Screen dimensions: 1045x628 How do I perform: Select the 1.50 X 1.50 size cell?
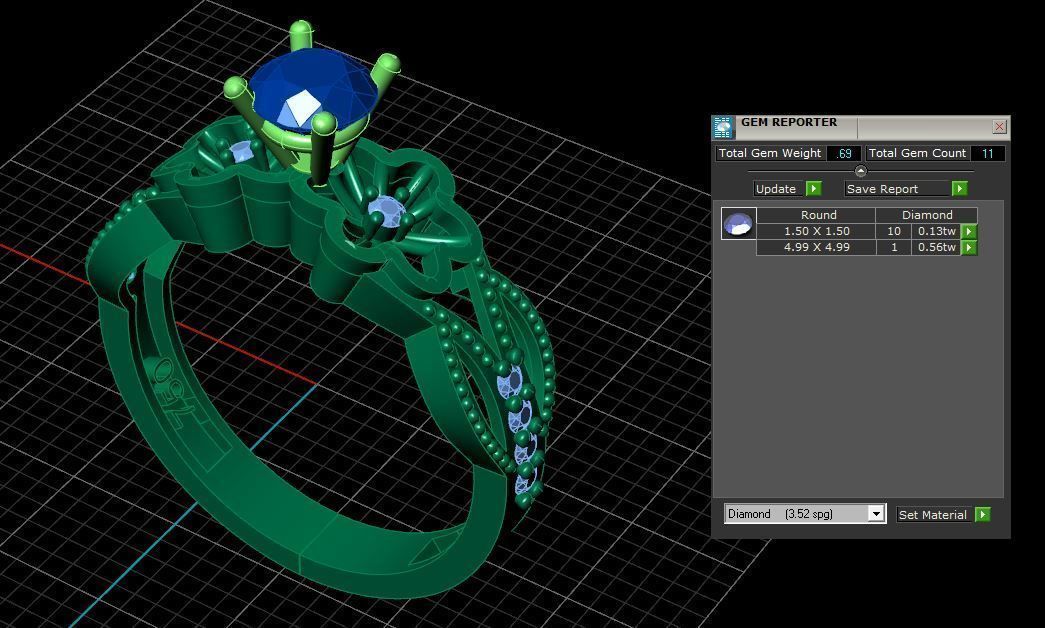(816, 231)
